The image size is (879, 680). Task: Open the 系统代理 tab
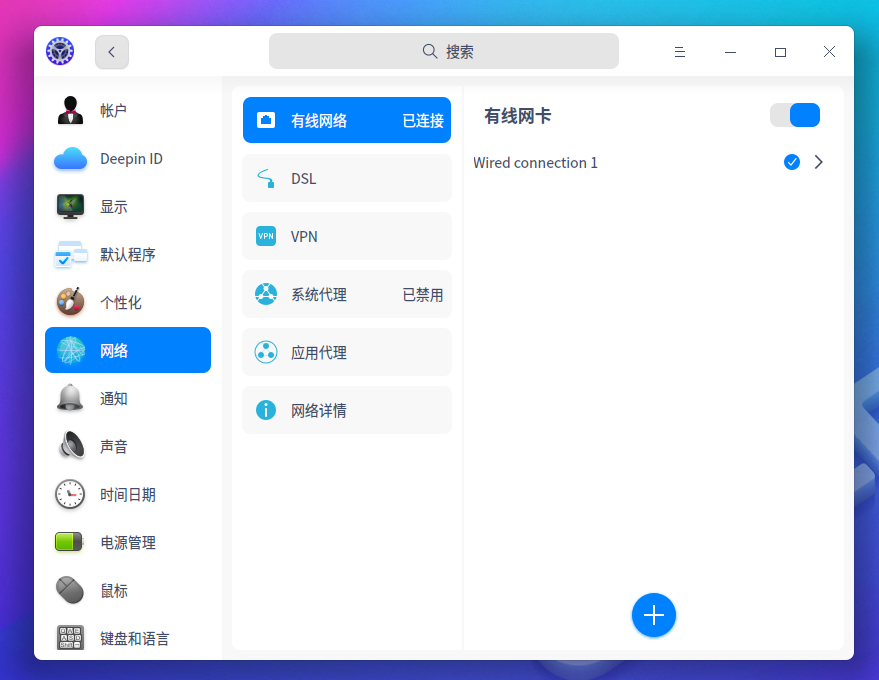point(347,294)
